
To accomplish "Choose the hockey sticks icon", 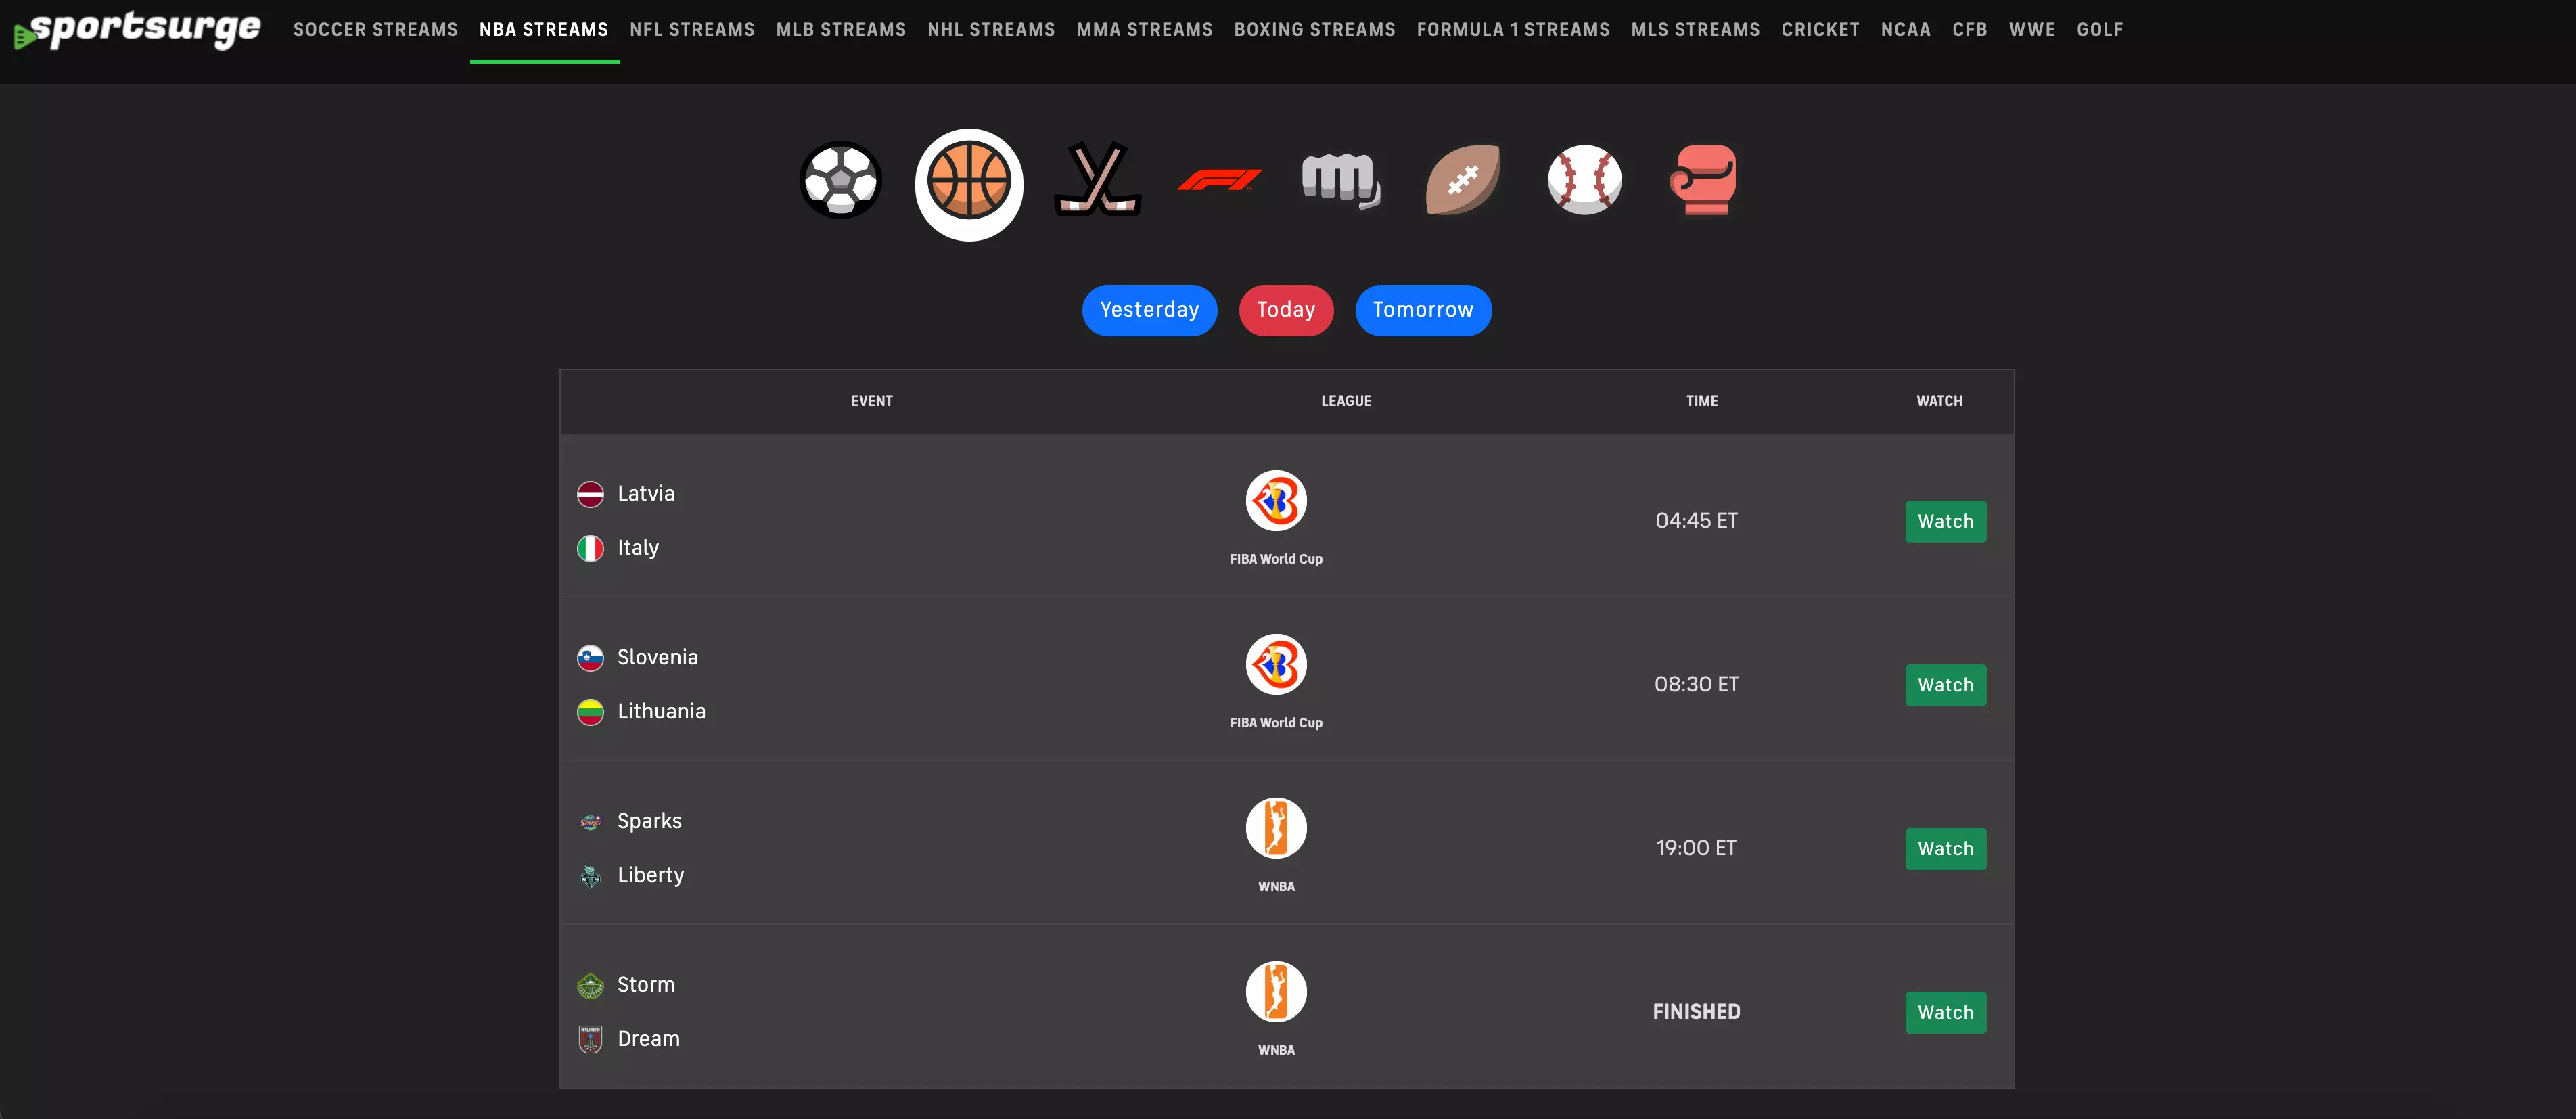I will [1097, 180].
